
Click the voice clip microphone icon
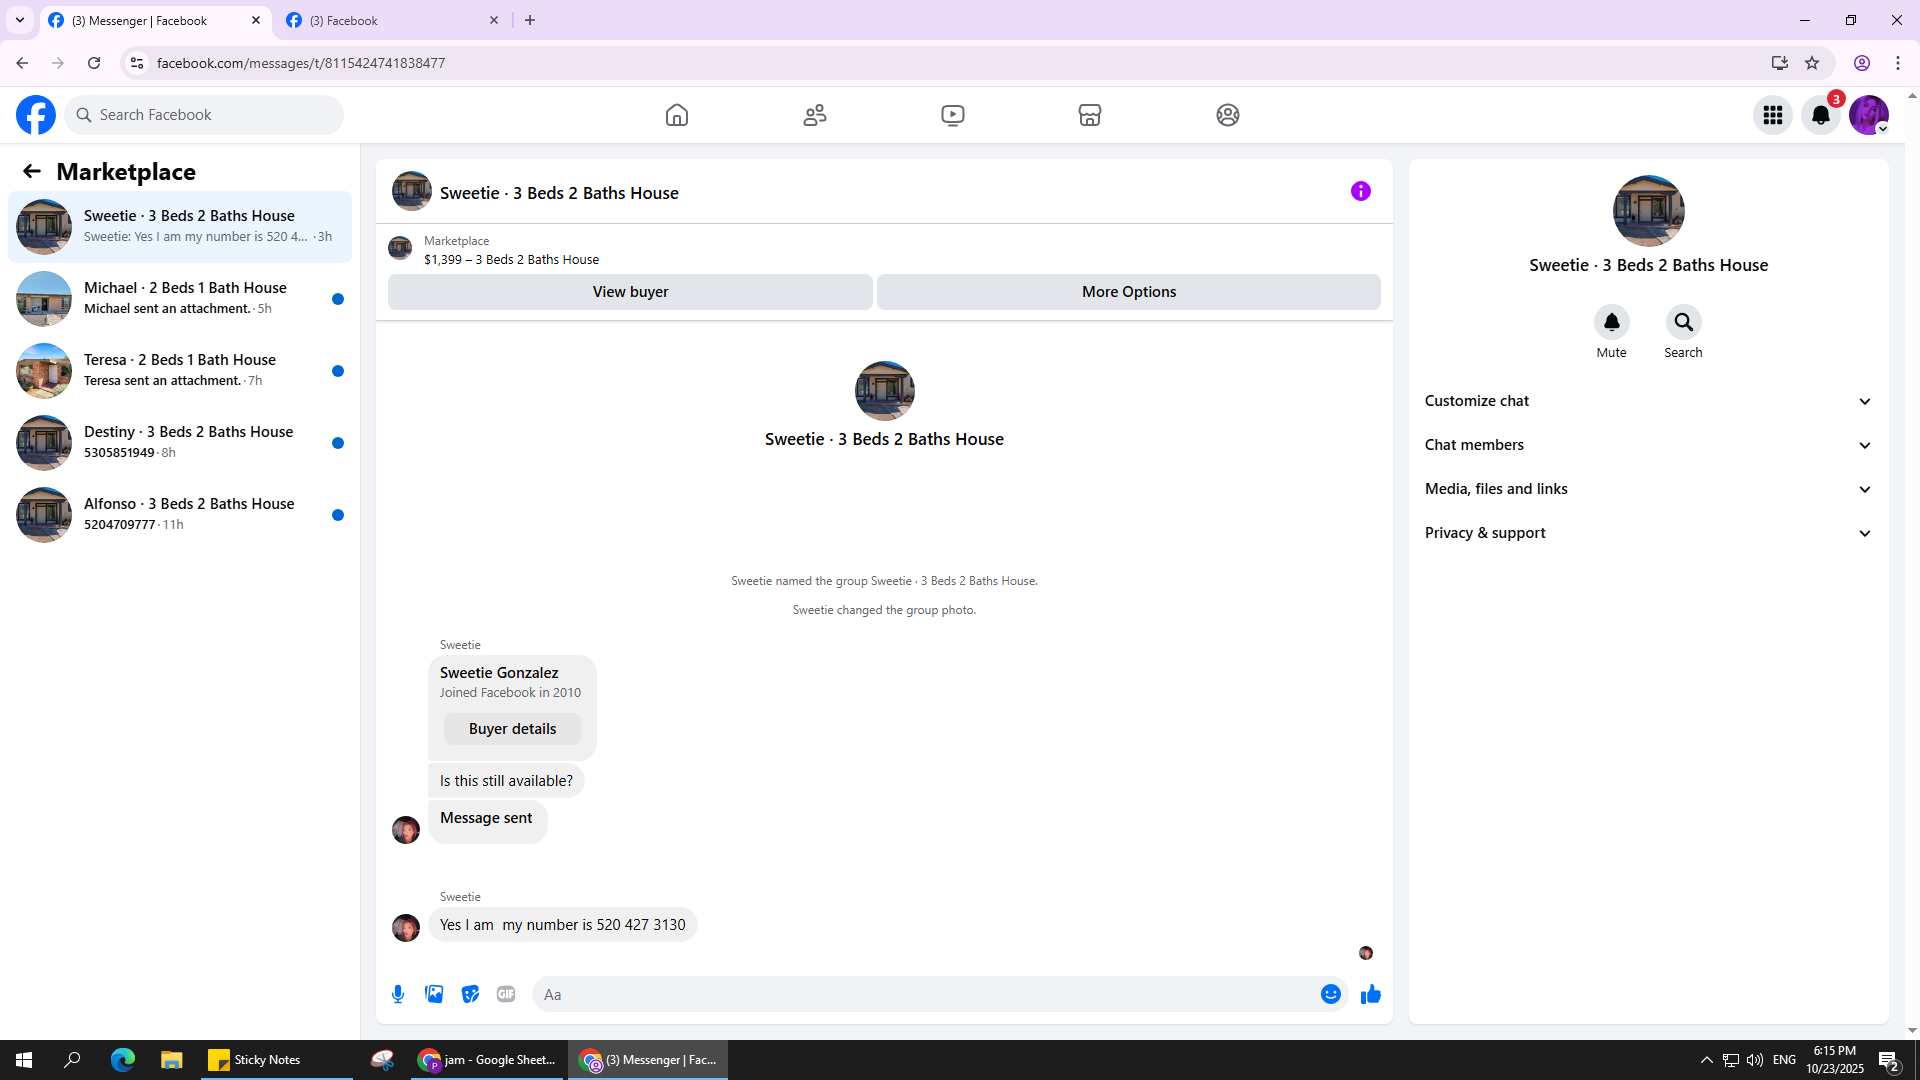pos(398,994)
